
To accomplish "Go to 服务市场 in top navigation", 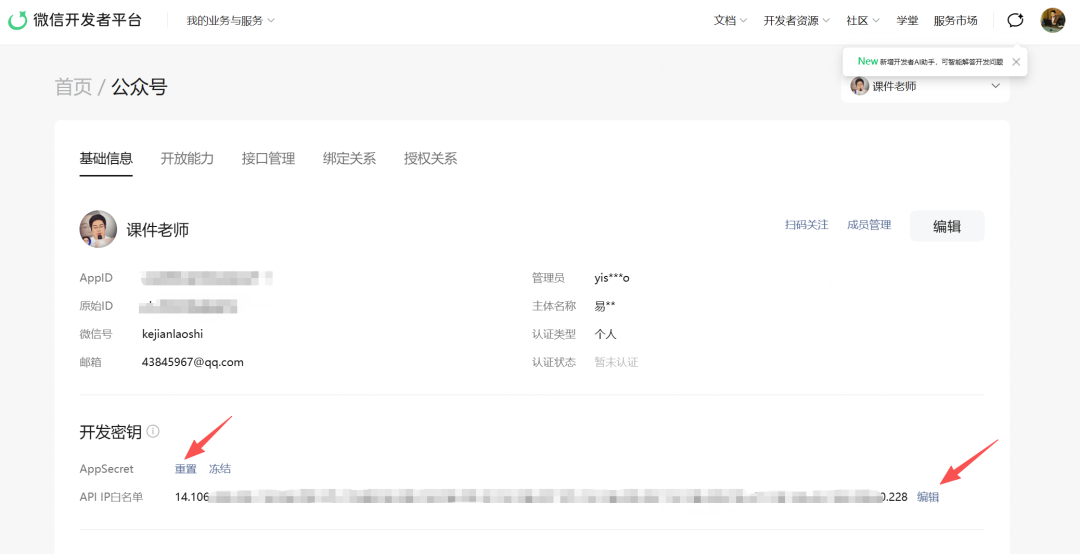I will click(x=955, y=21).
